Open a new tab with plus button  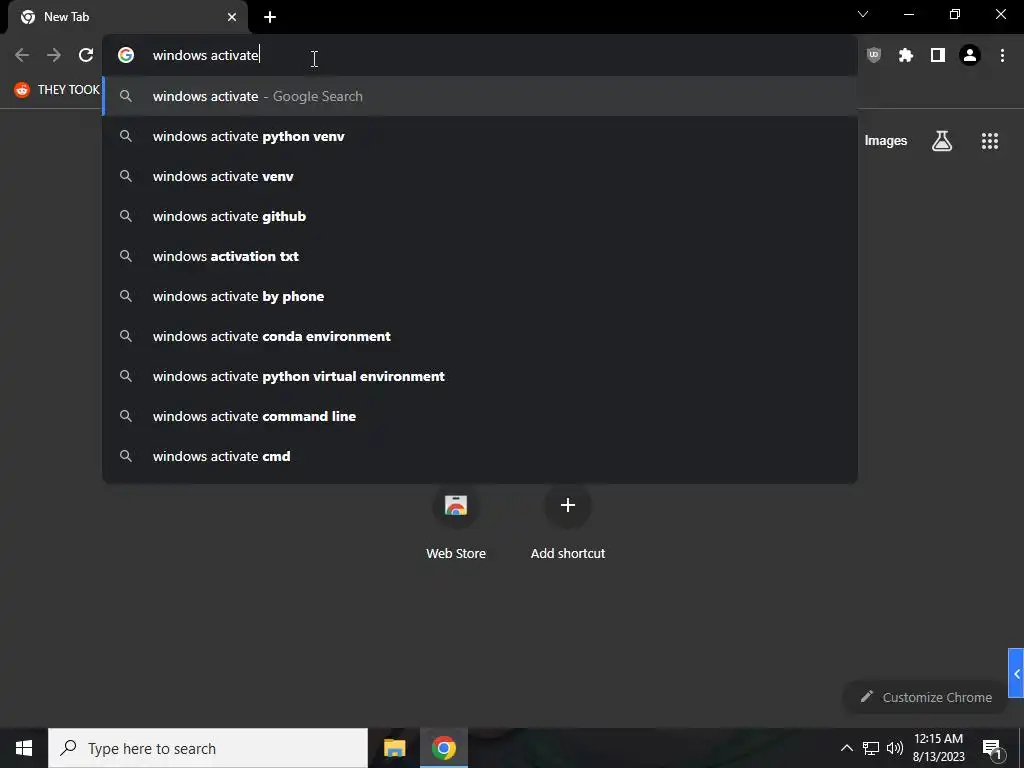[x=270, y=17]
